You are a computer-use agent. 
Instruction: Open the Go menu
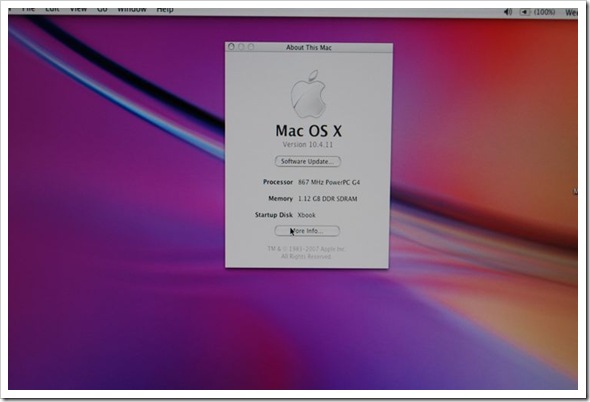click(x=102, y=10)
